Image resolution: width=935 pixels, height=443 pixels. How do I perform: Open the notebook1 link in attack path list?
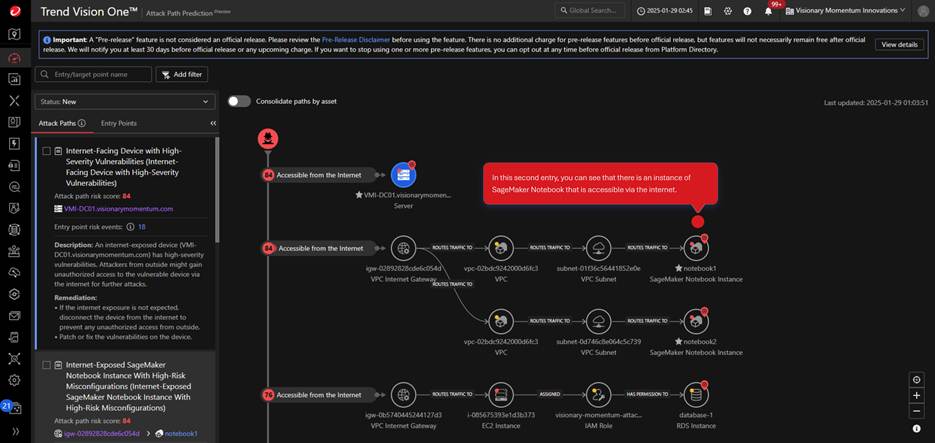[181, 433]
